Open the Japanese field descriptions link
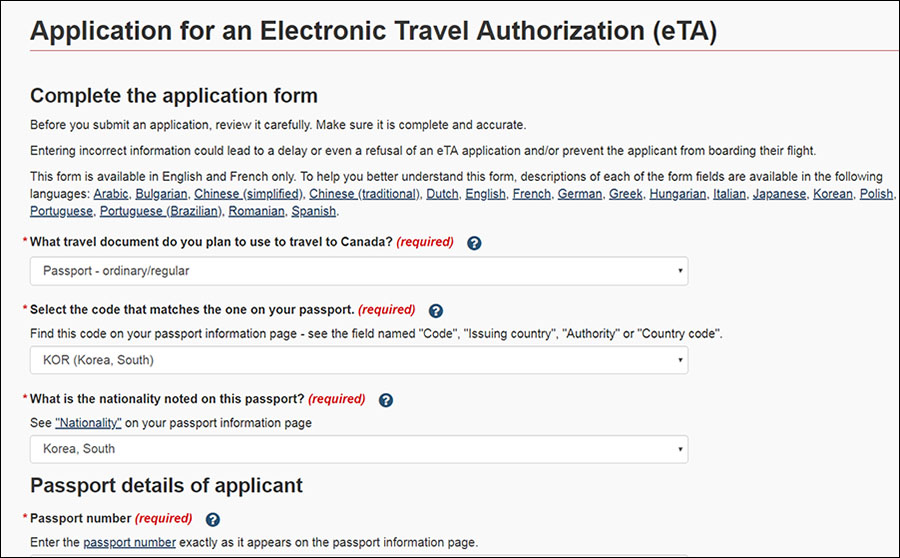Viewport: 900px width, 558px height. click(779, 194)
